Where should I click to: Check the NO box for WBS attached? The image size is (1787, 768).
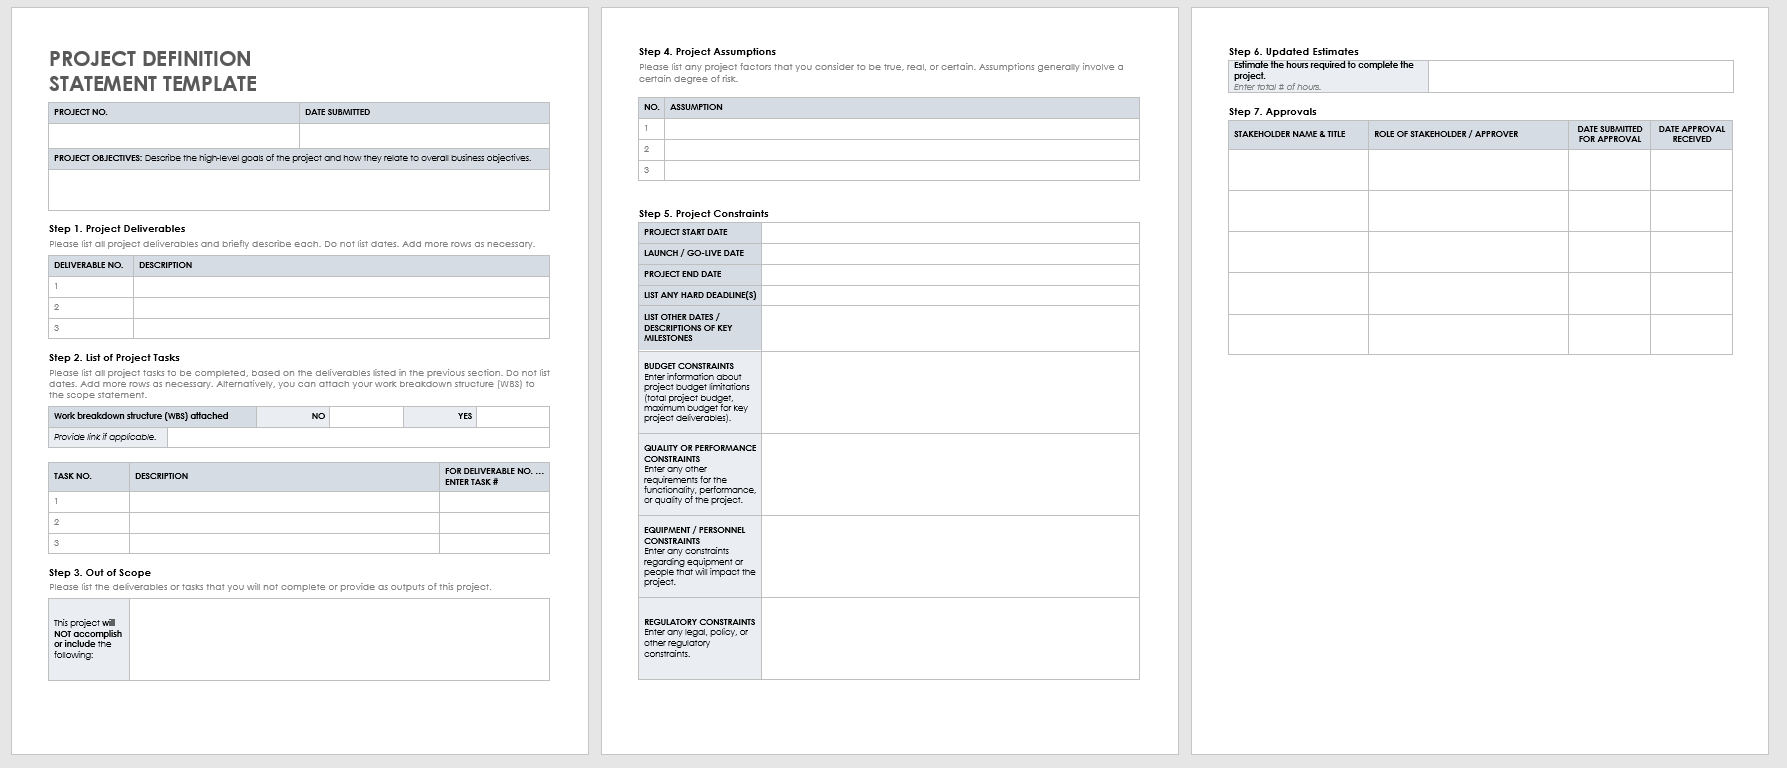(366, 417)
